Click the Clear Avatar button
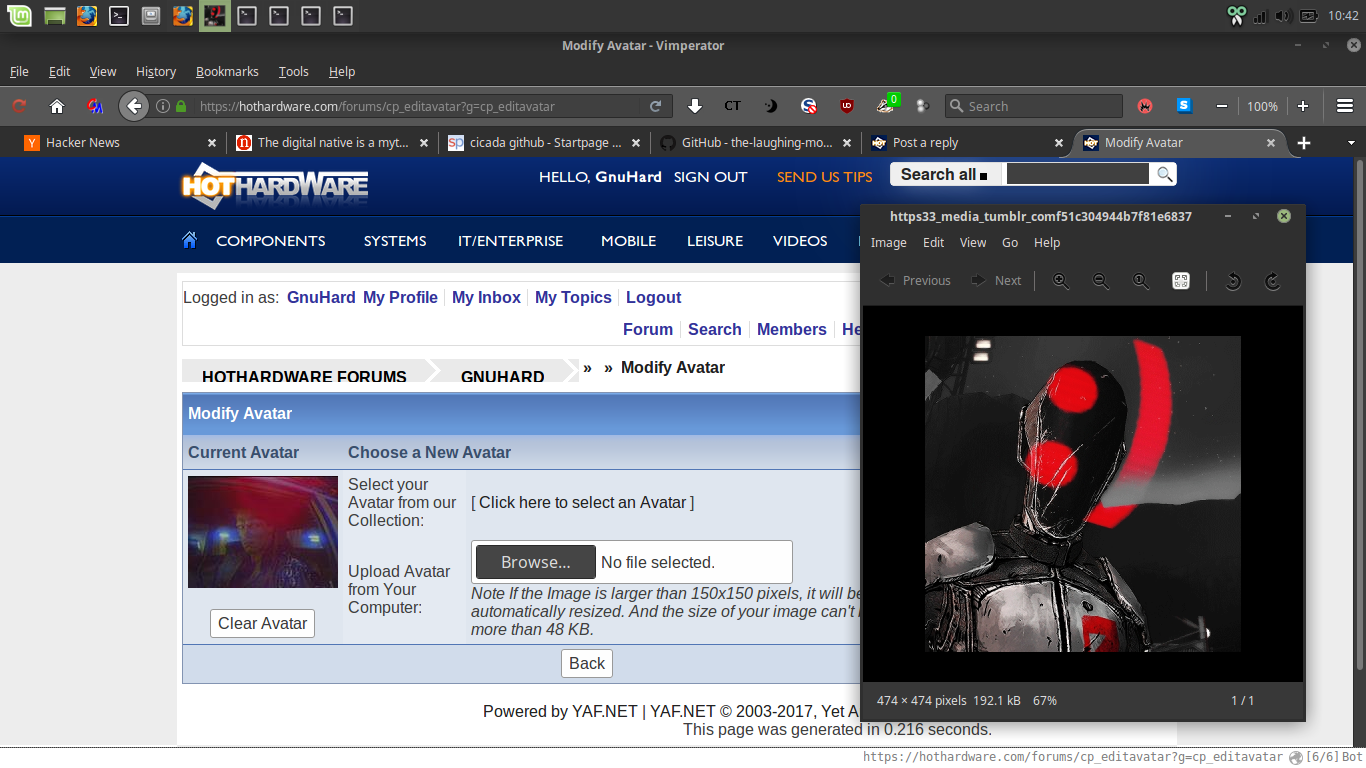This screenshot has width=1366, height=768. 262,623
